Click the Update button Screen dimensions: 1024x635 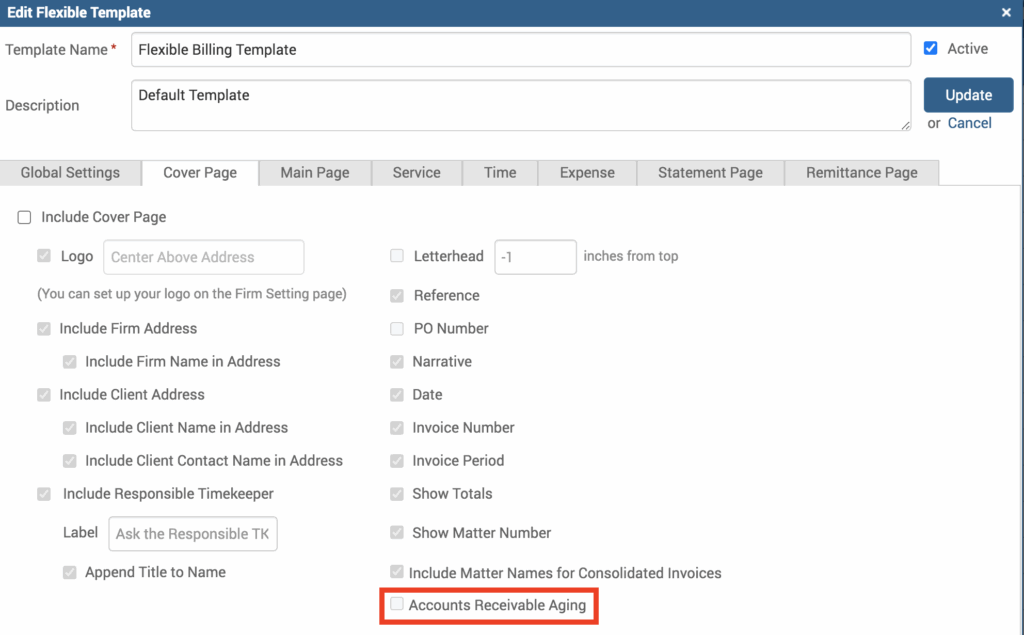coord(967,95)
